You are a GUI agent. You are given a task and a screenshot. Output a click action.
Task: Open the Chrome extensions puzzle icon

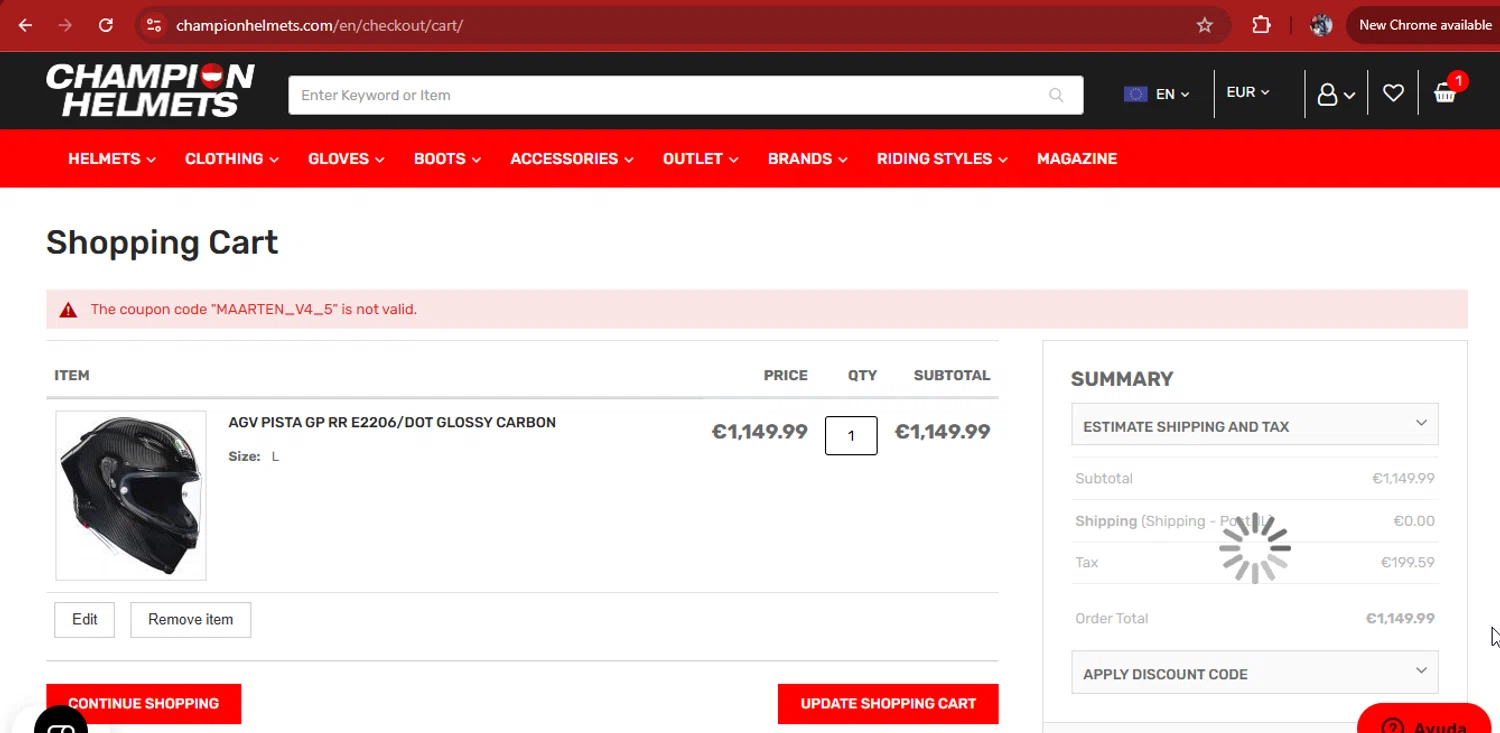click(x=1262, y=25)
